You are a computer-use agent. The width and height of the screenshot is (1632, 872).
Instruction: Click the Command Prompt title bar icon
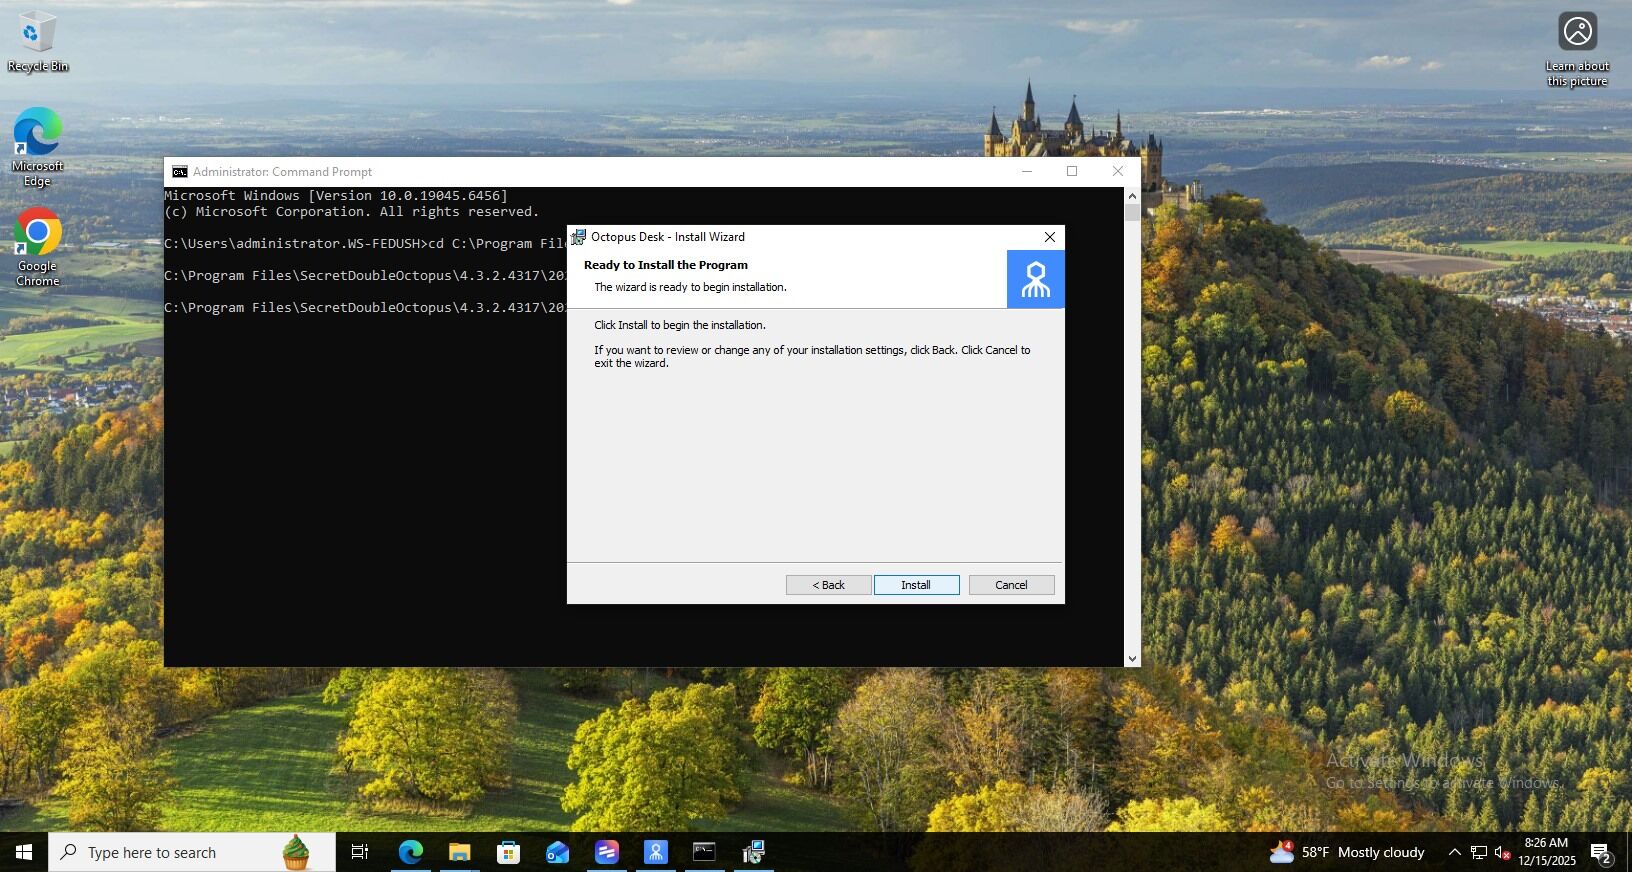180,172
